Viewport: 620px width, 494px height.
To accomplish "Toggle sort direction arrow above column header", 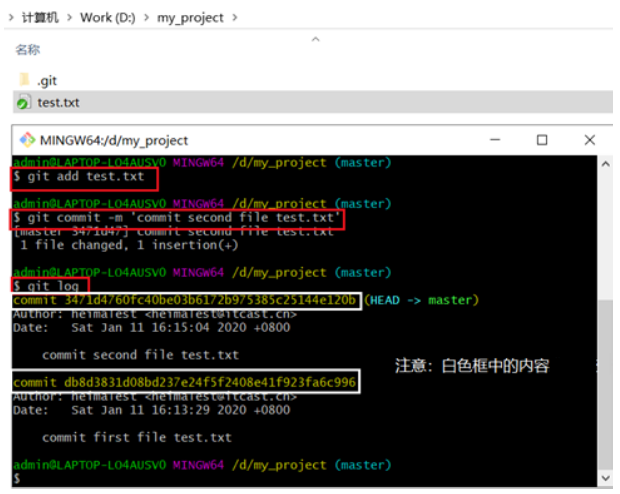I will click(316, 39).
